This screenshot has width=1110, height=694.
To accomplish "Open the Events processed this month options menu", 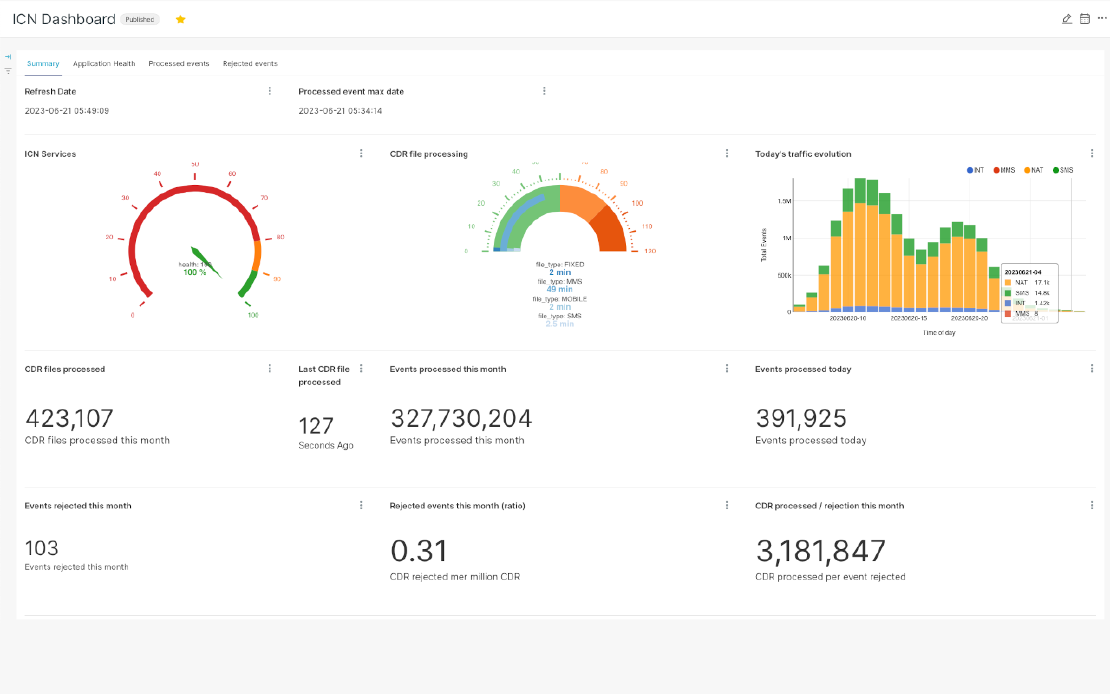I will tap(726, 368).
